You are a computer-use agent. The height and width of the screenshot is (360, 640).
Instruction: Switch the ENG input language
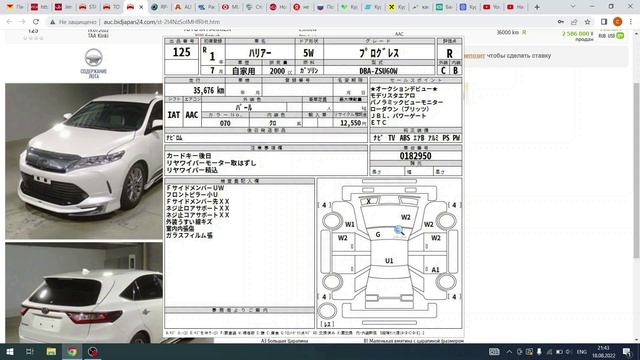click(582, 351)
